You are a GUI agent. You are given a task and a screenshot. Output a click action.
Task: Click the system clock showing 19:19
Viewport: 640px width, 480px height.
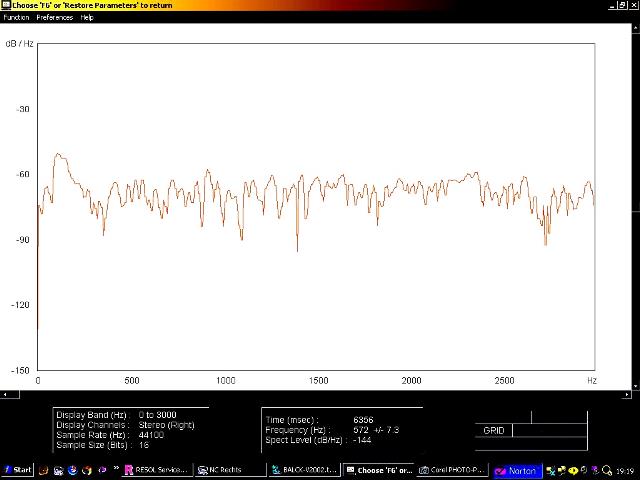coord(625,471)
